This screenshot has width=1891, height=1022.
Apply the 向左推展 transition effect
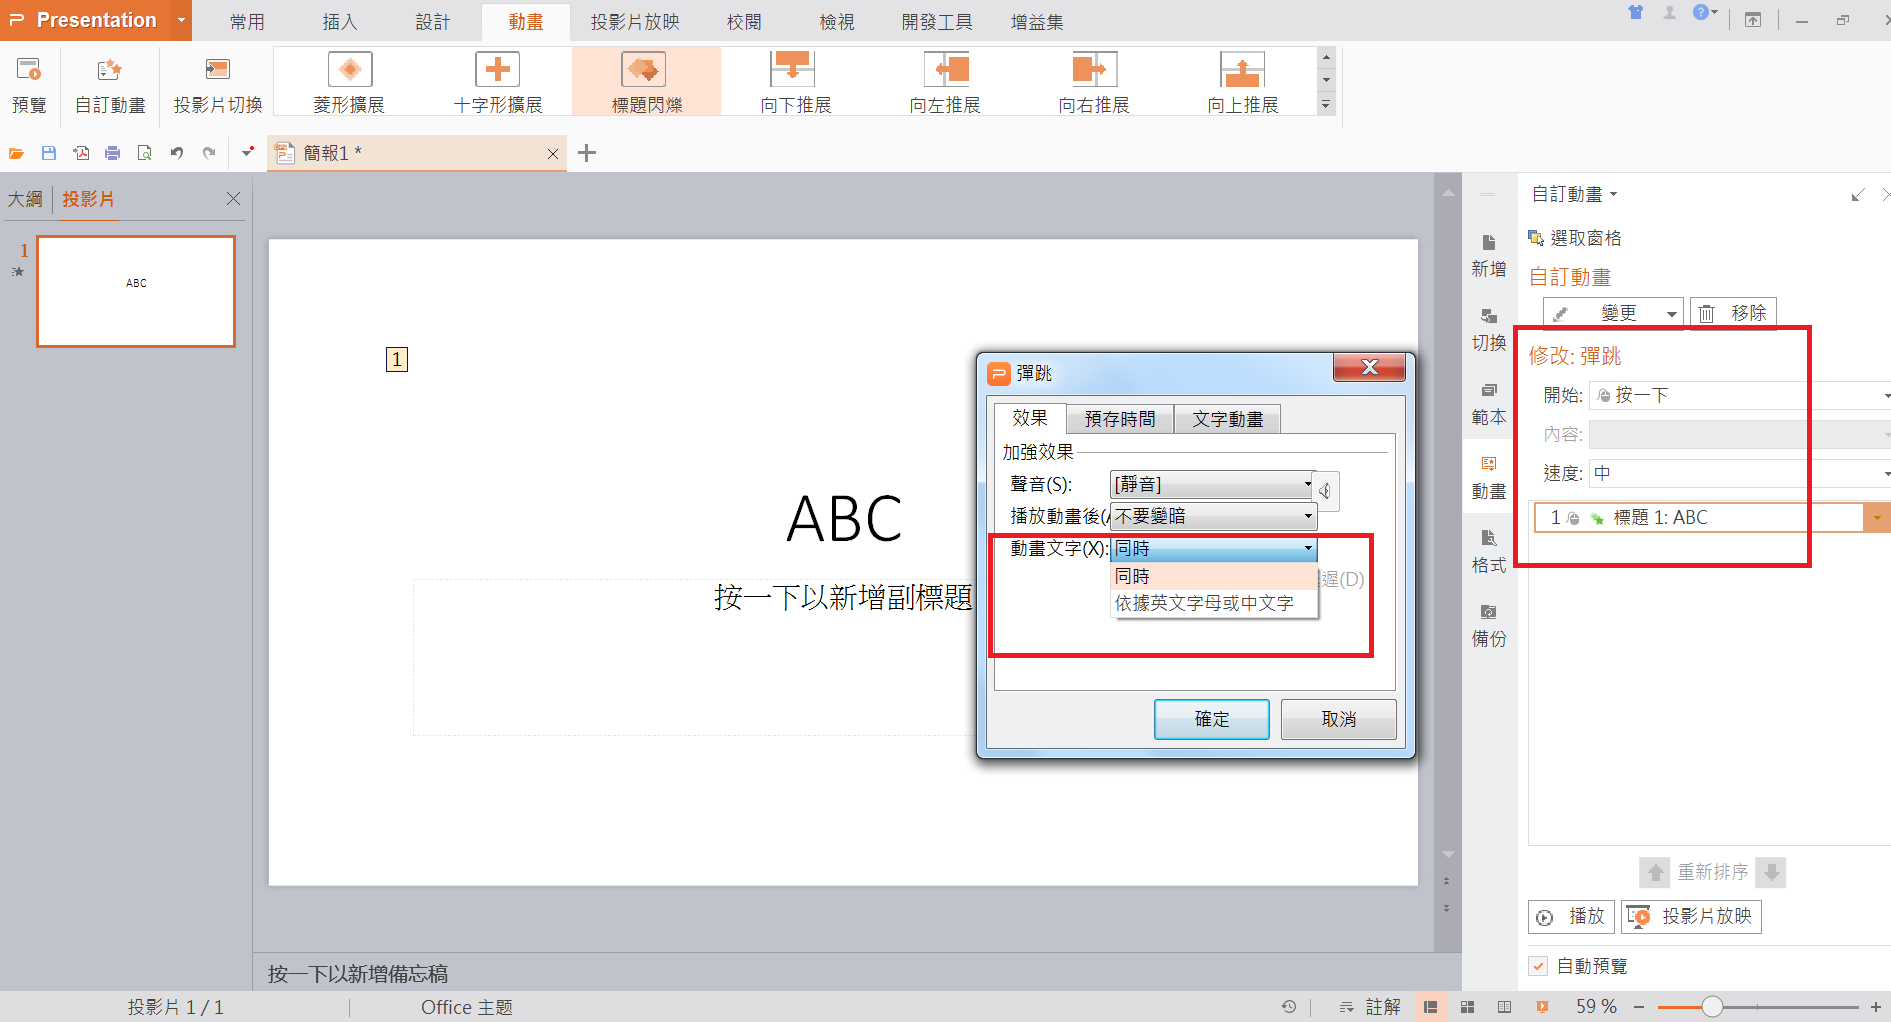click(x=944, y=82)
